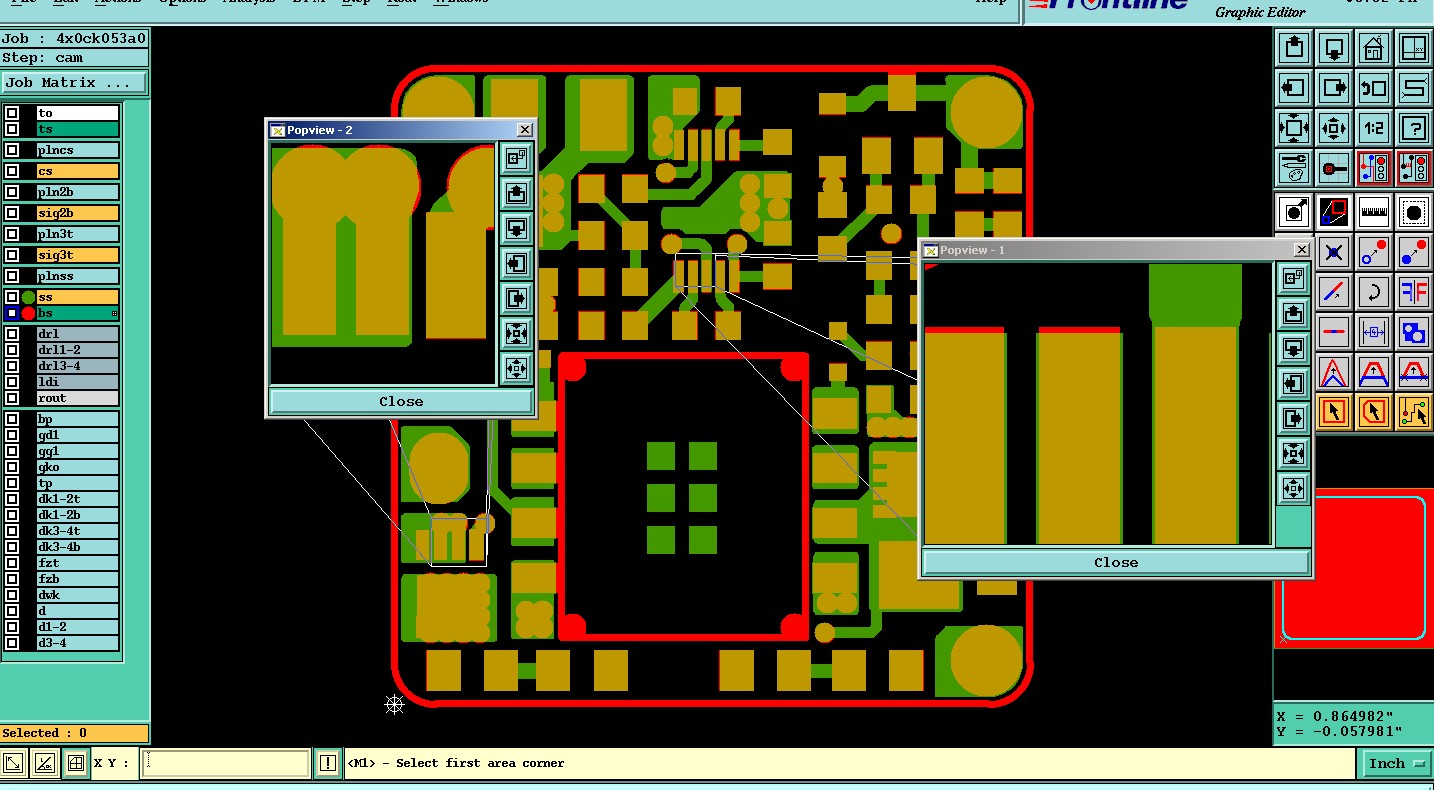
Task: Select the ldi layer name
Action: point(78,382)
